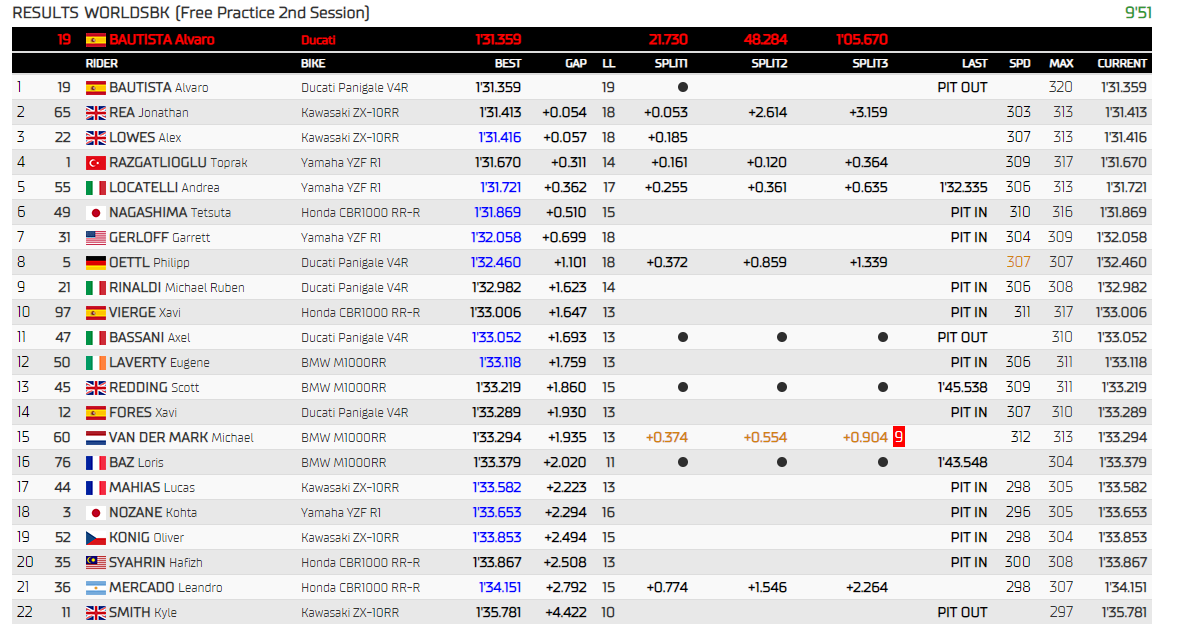Click the SPLIT1 column header
The width and height of the screenshot is (1178, 630).
click(671, 64)
